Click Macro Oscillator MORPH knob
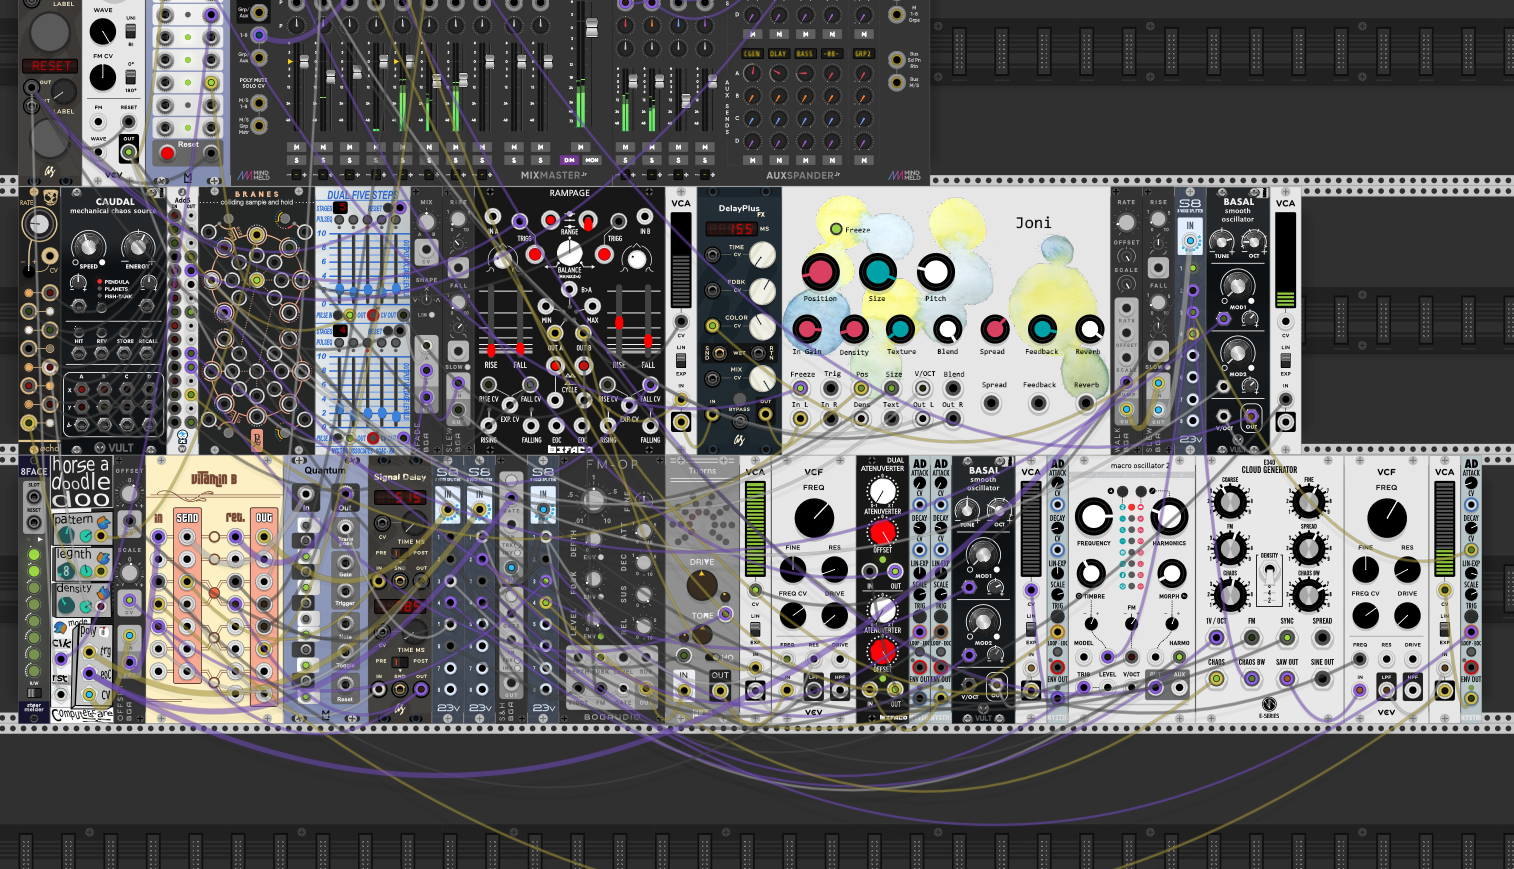Image resolution: width=1514 pixels, height=869 pixels. click(x=1171, y=573)
